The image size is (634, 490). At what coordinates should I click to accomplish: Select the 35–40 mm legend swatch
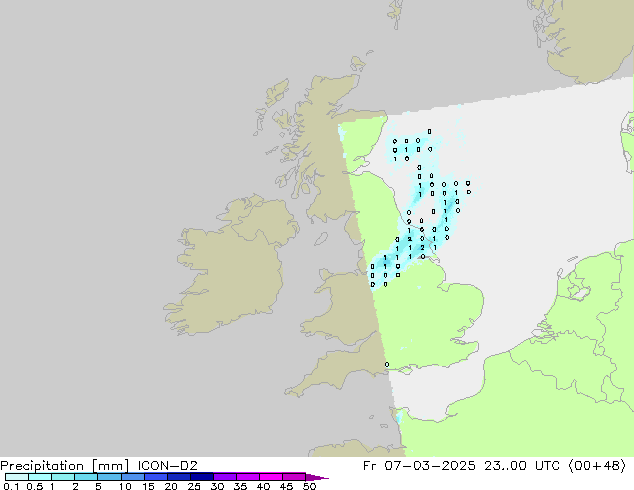(x=247, y=477)
